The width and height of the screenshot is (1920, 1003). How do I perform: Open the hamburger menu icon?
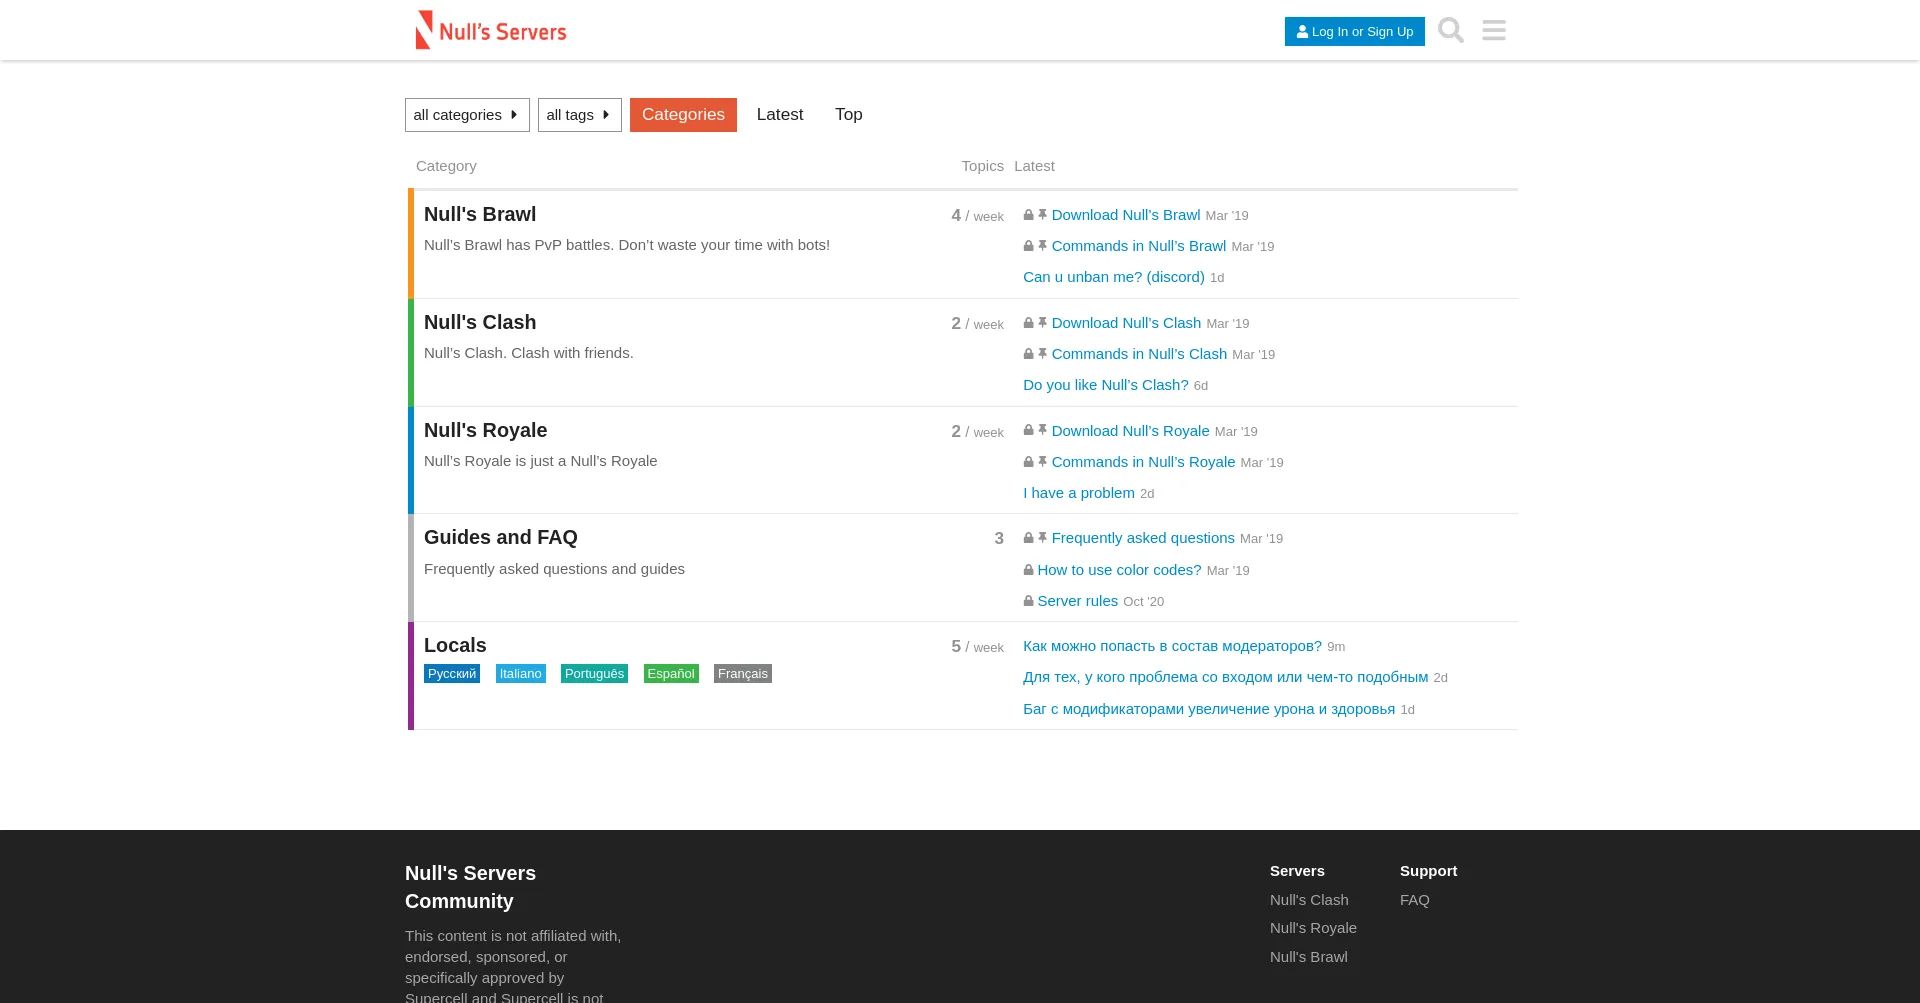(x=1494, y=31)
